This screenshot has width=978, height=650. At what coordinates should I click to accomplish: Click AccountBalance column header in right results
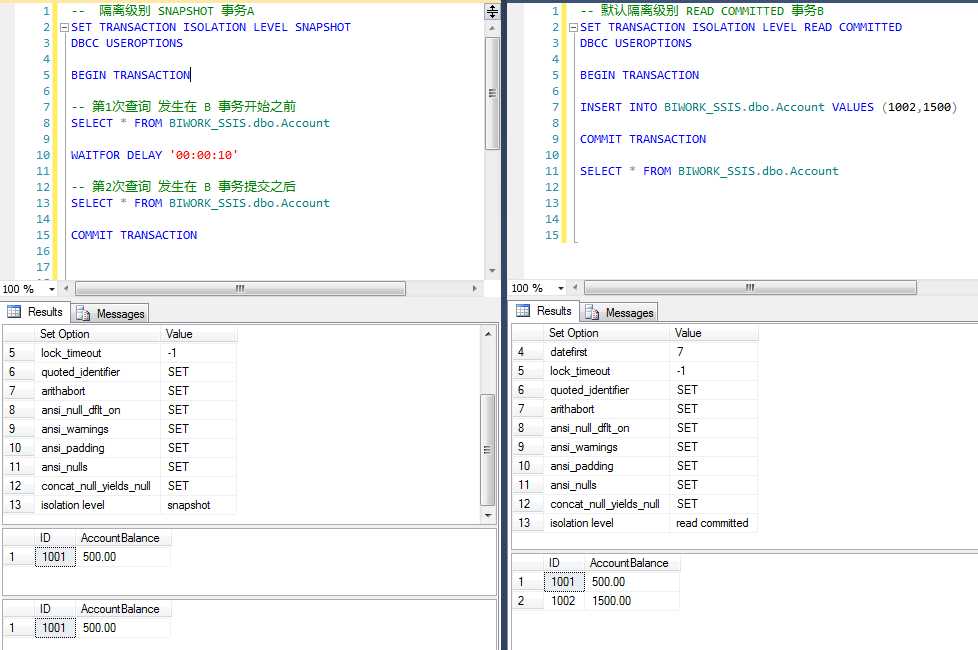click(628, 563)
